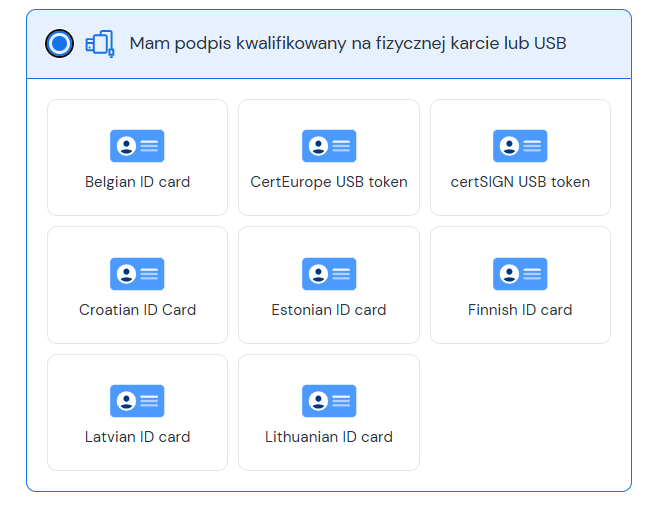The width and height of the screenshot is (662, 516).
Task: Click the Belgian ID card icon
Action: (x=137, y=146)
